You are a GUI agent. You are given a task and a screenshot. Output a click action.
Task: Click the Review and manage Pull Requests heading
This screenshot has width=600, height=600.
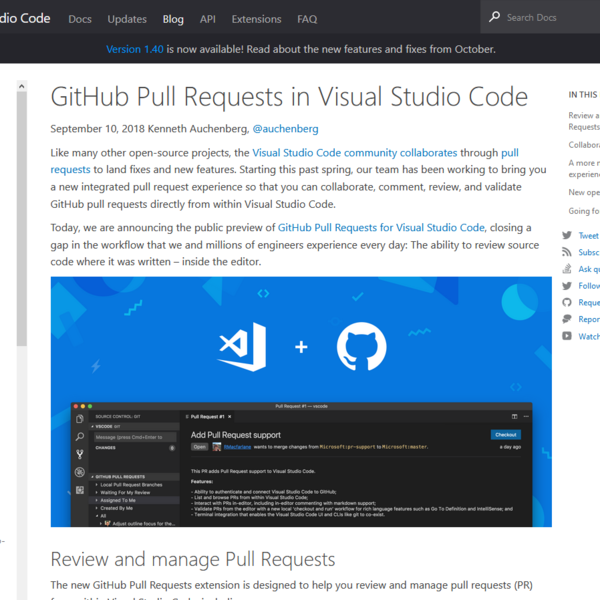coord(193,559)
